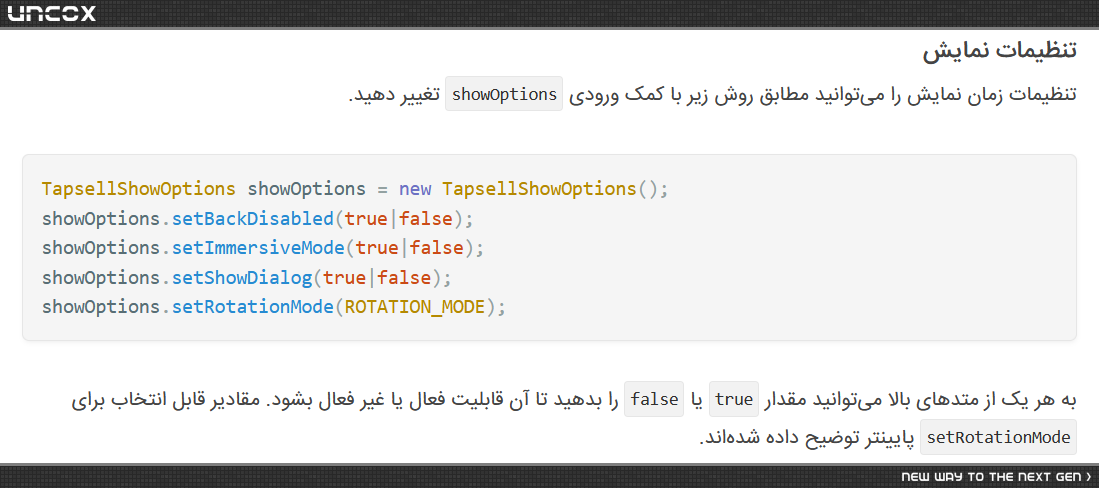1099x488 pixels.
Task: Click true in the setBackDisabled line
Action: click(x=366, y=219)
